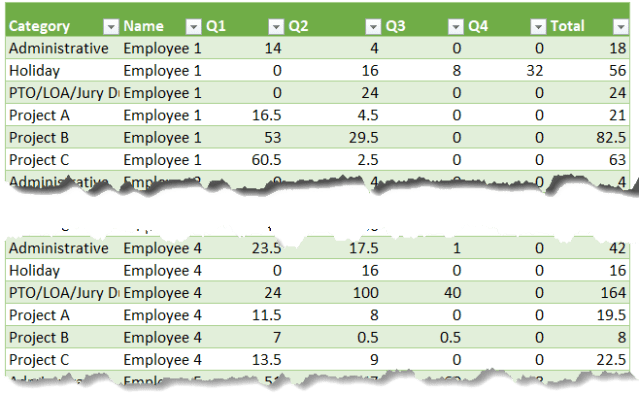Select Total value 63 for Employee 1
The image size is (639, 394).
(x=617, y=160)
